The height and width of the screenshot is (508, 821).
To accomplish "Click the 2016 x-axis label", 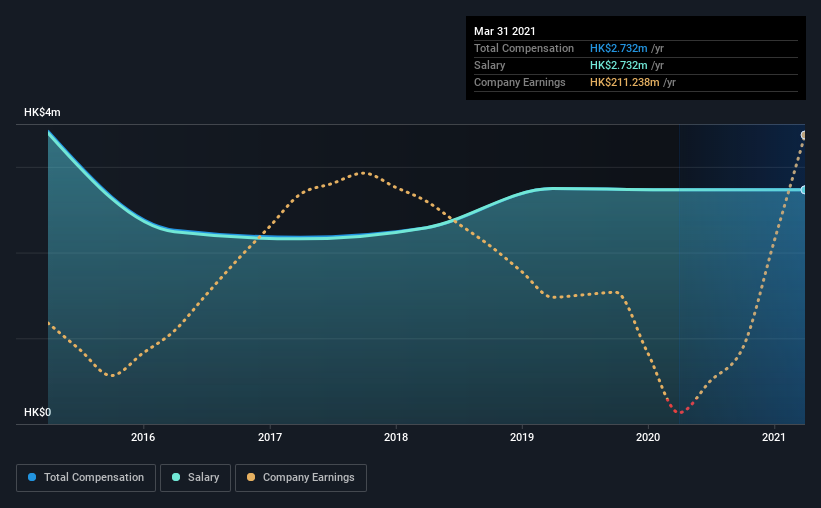I will pyautogui.click(x=143, y=437).
